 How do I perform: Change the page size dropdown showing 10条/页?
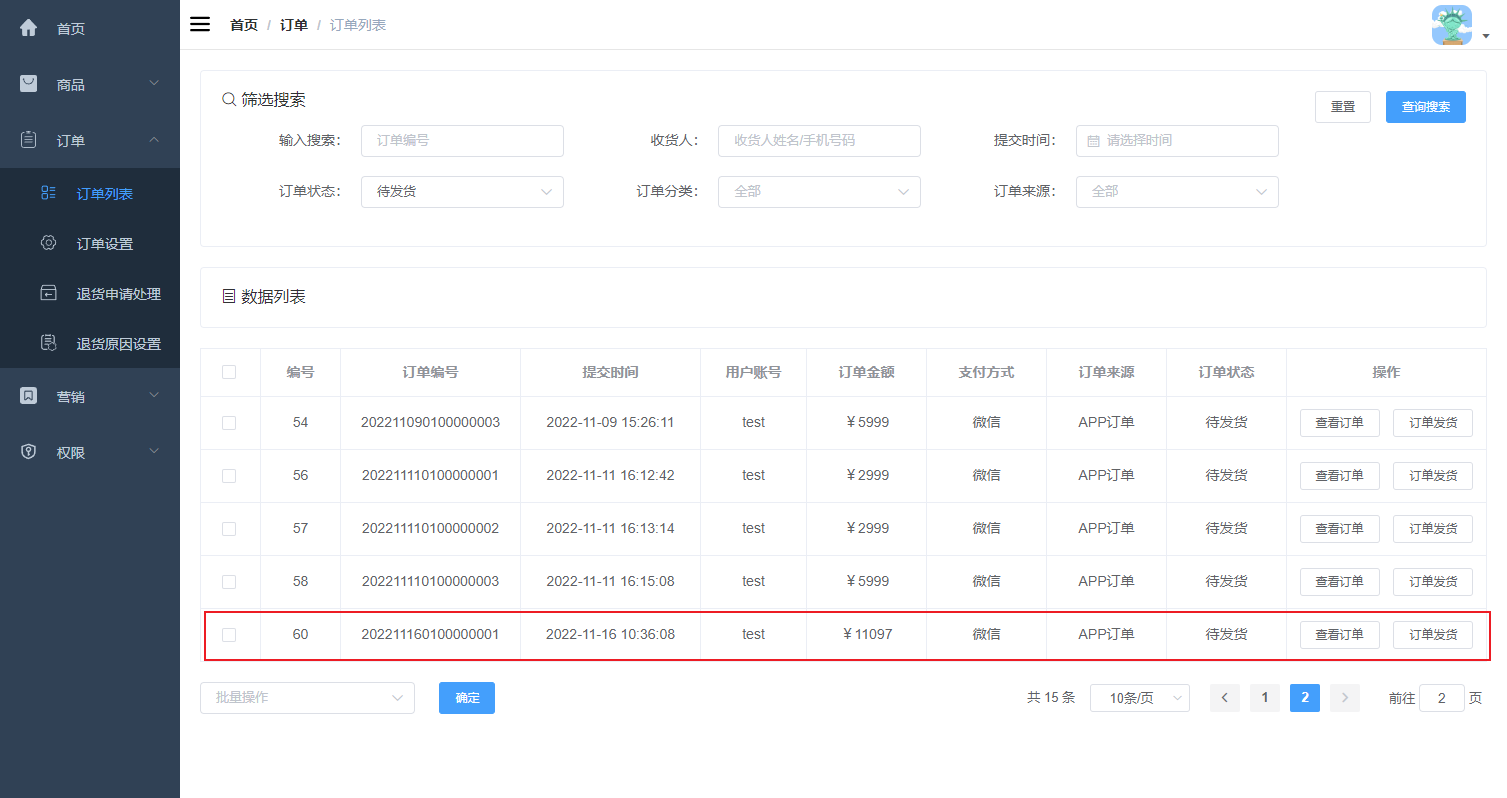point(1140,698)
